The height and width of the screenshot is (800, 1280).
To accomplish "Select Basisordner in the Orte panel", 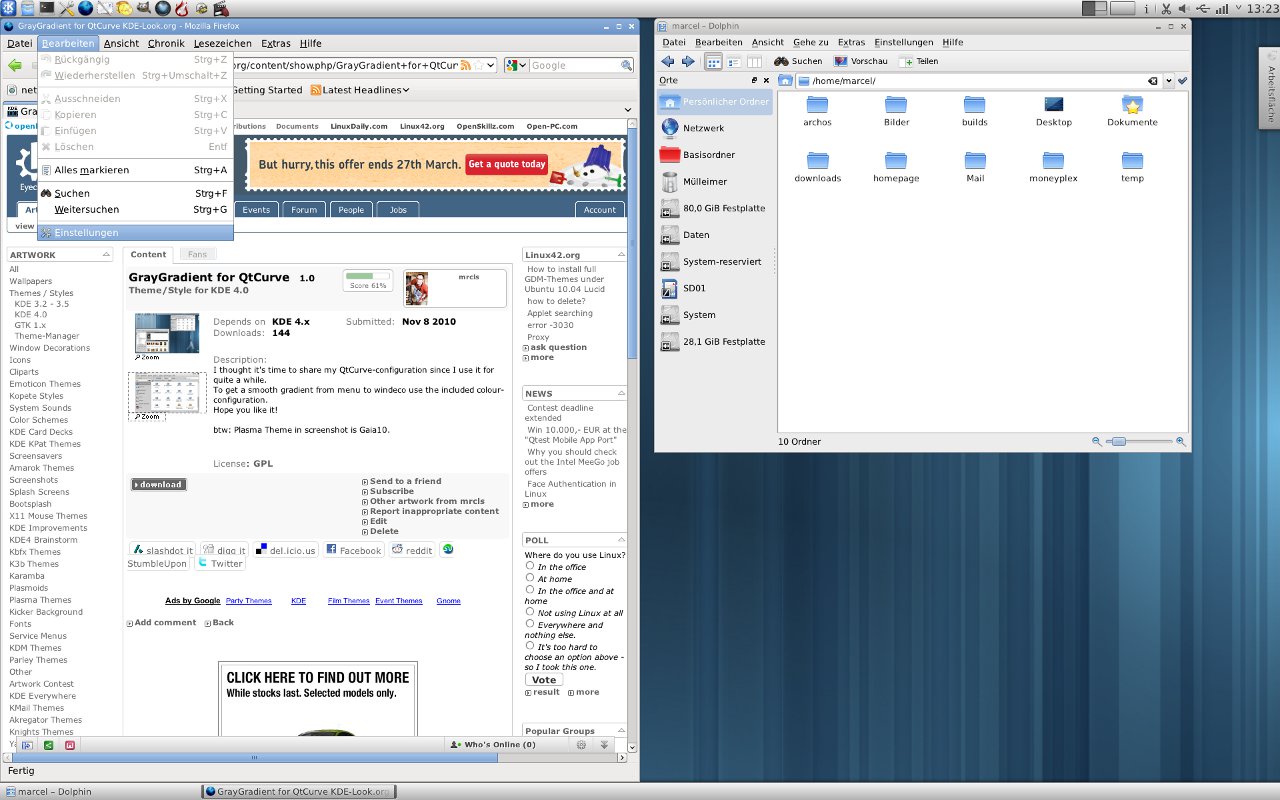I will (715, 155).
